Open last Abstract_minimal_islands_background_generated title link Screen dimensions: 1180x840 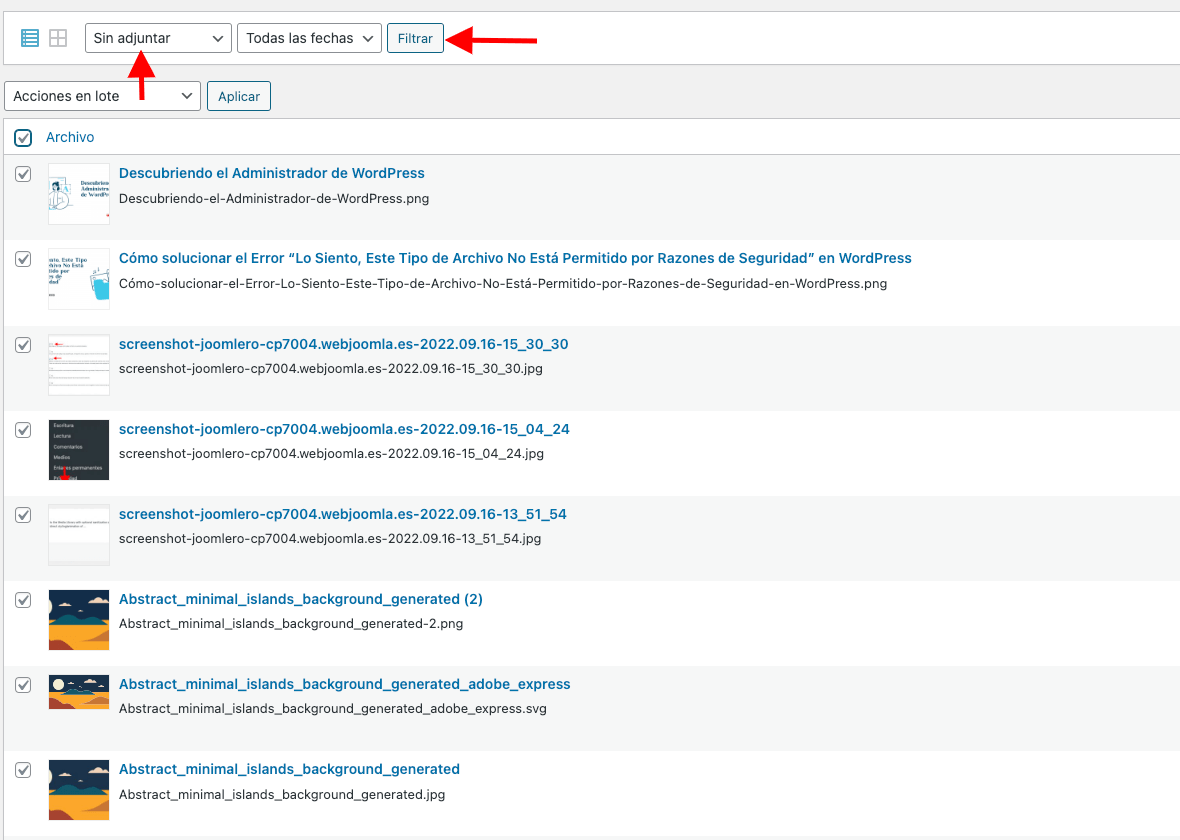[x=289, y=769]
